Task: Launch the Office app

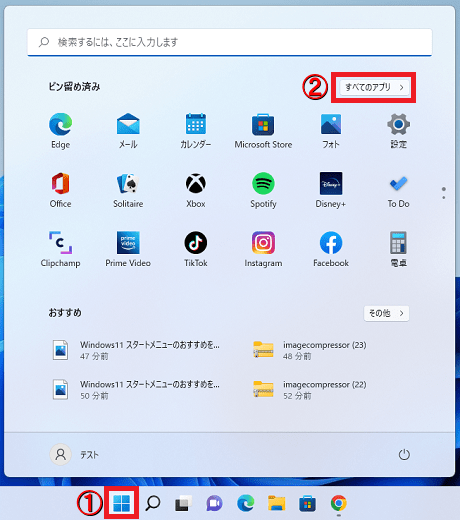Action: 60,190
